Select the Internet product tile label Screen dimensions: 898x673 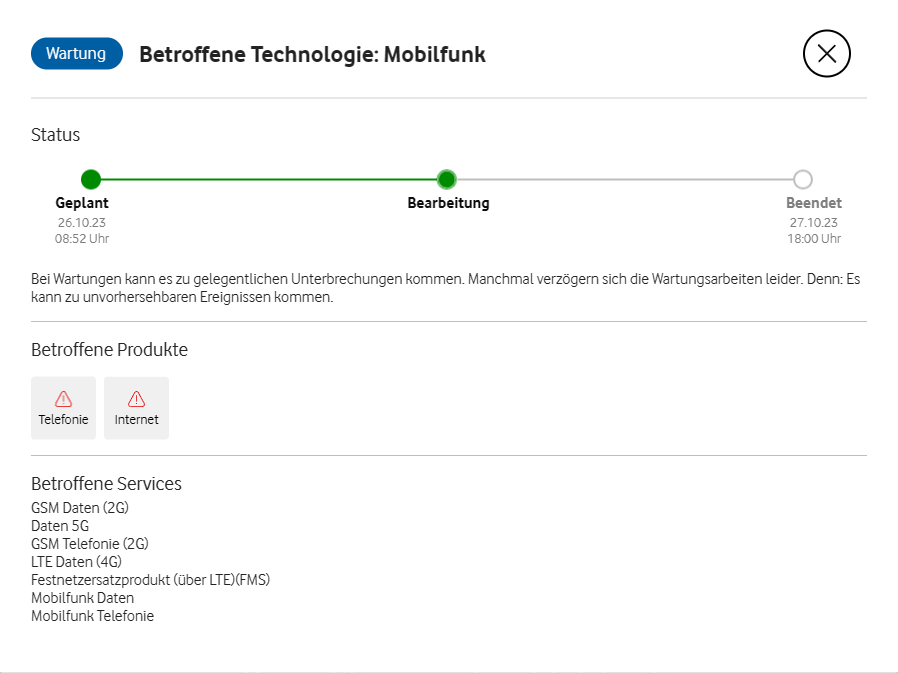pos(137,420)
